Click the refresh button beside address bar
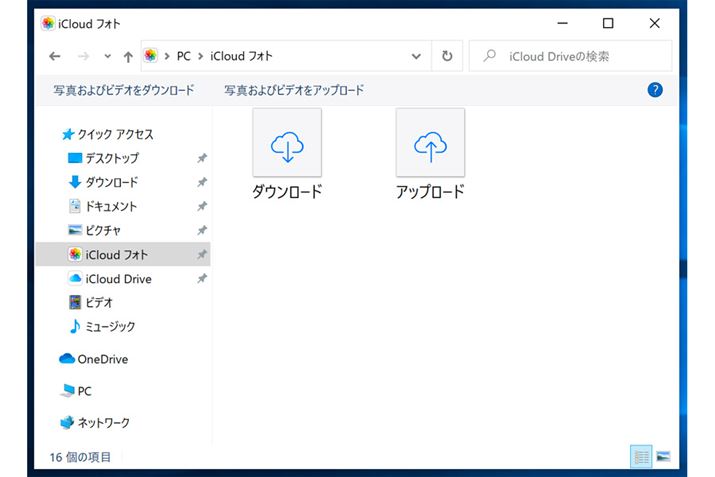The height and width of the screenshot is (477, 715). click(447, 56)
